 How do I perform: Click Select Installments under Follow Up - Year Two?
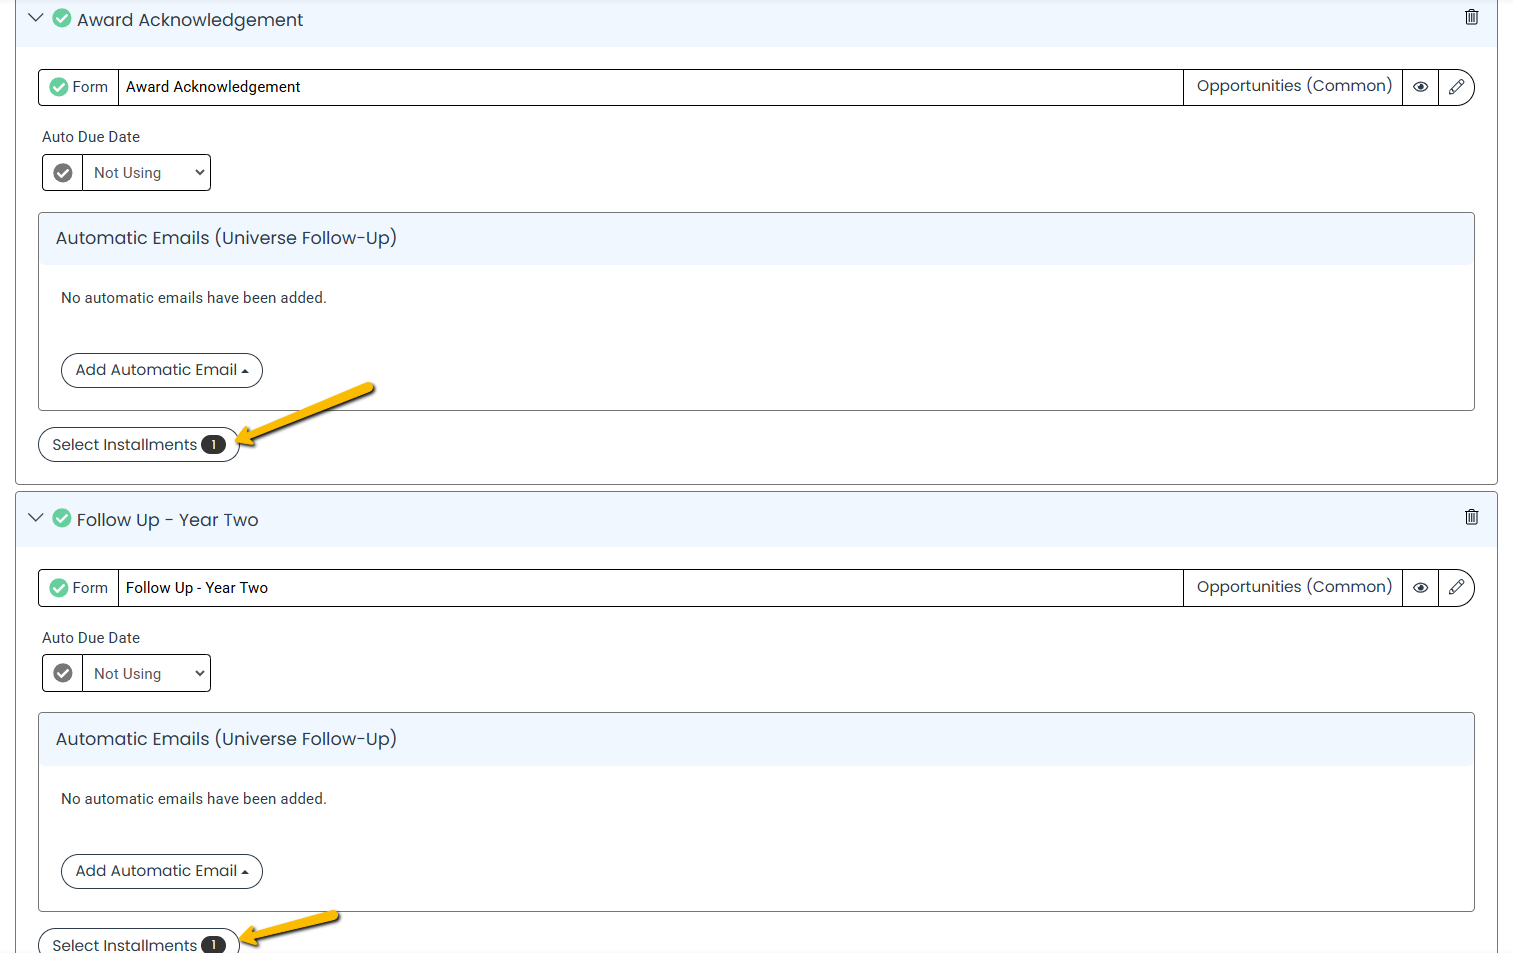click(139, 943)
